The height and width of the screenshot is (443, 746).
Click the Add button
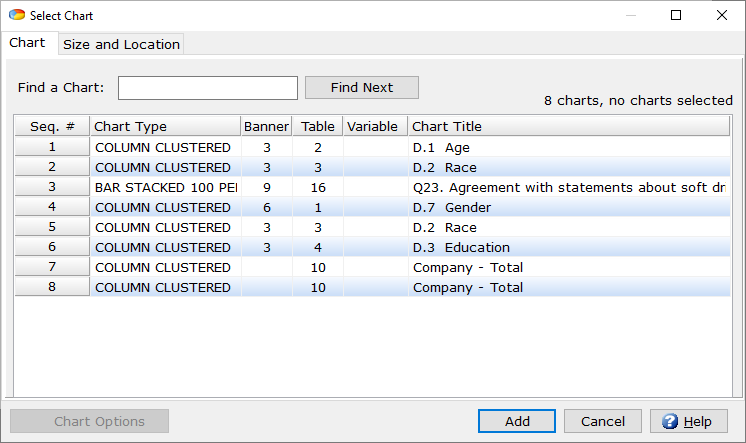click(517, 421)
